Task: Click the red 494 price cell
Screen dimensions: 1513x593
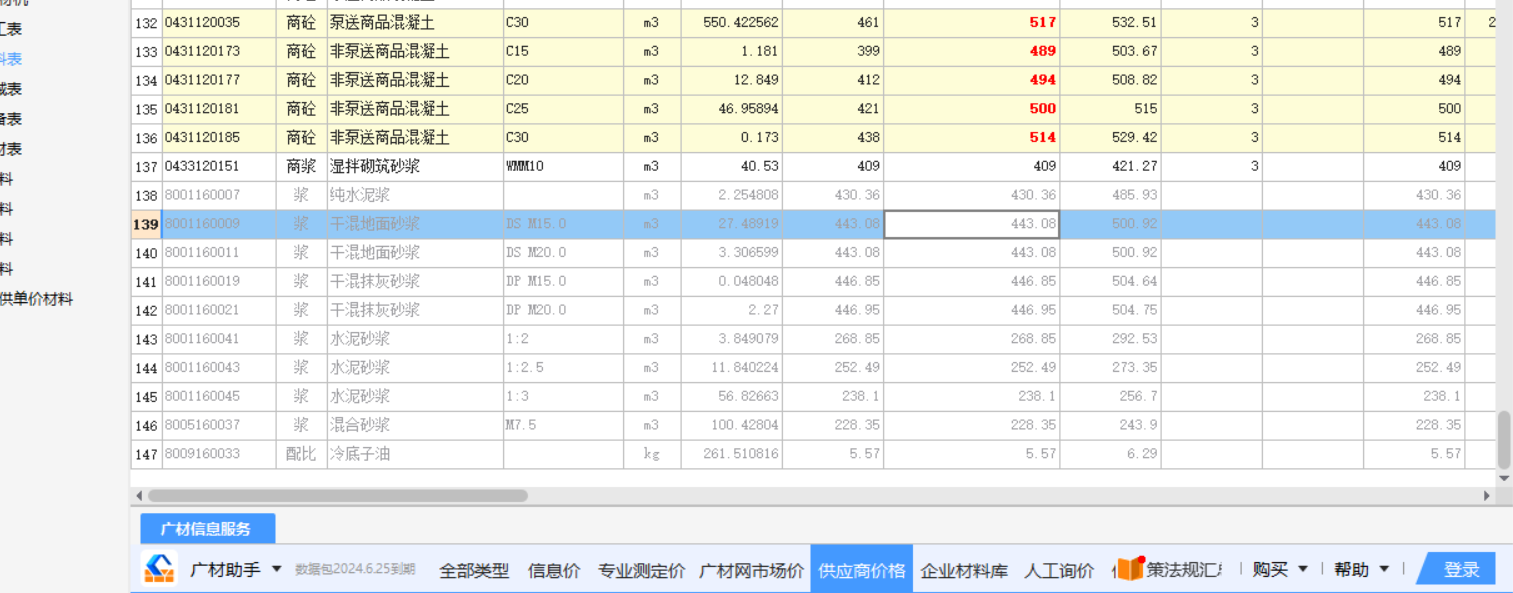Action: point(972,80)
